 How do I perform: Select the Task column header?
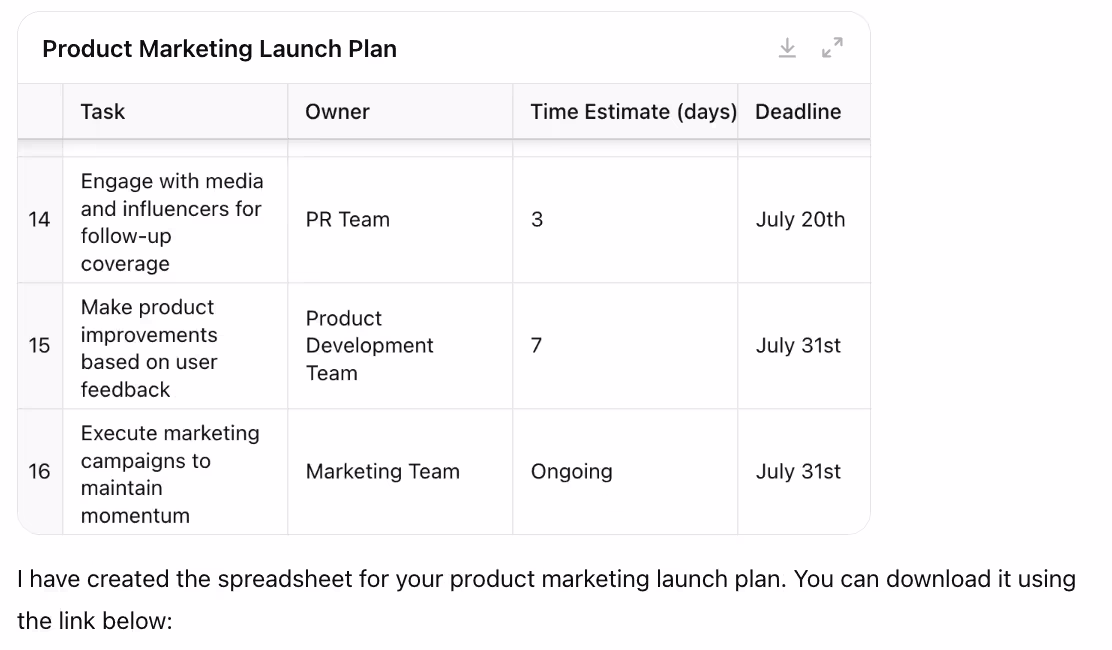175,111
